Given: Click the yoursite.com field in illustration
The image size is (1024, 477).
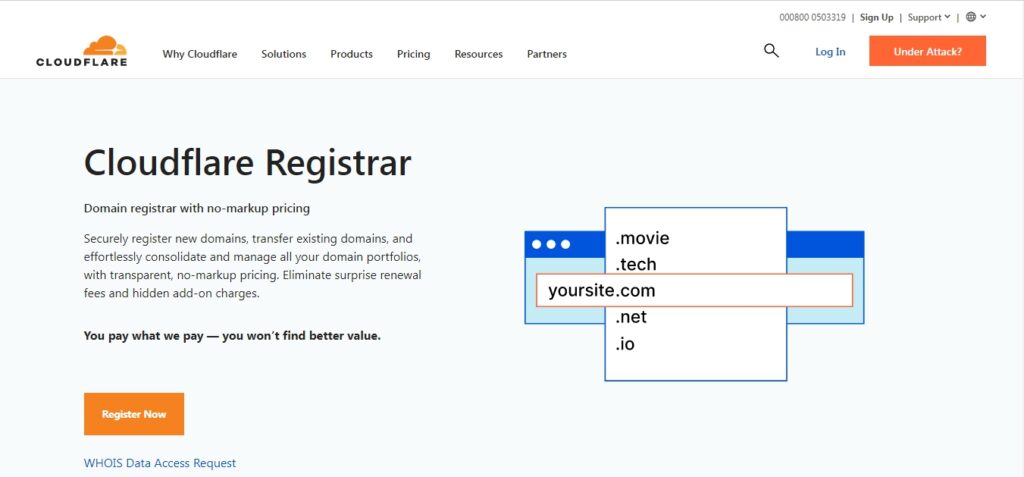Looking at the screenshot, I should point(694,290).
